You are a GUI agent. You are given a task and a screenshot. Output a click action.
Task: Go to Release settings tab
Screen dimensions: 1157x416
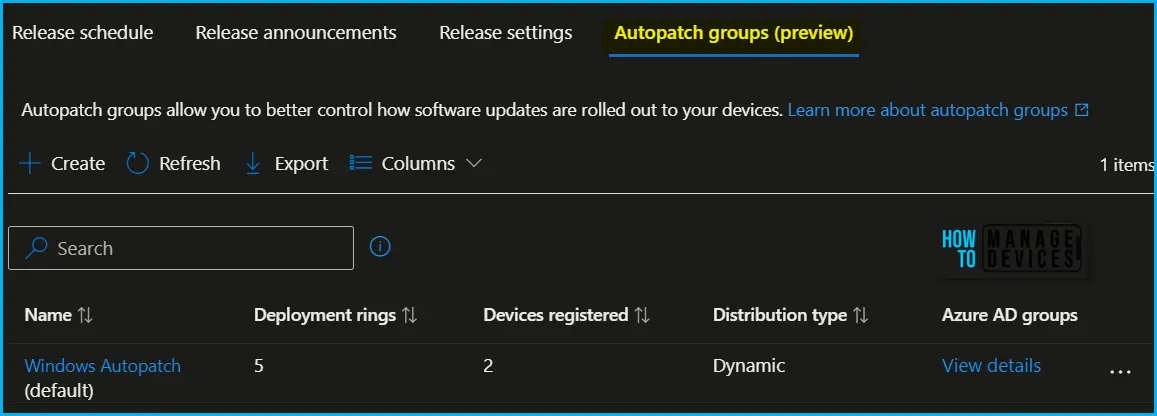coord(505,32)
